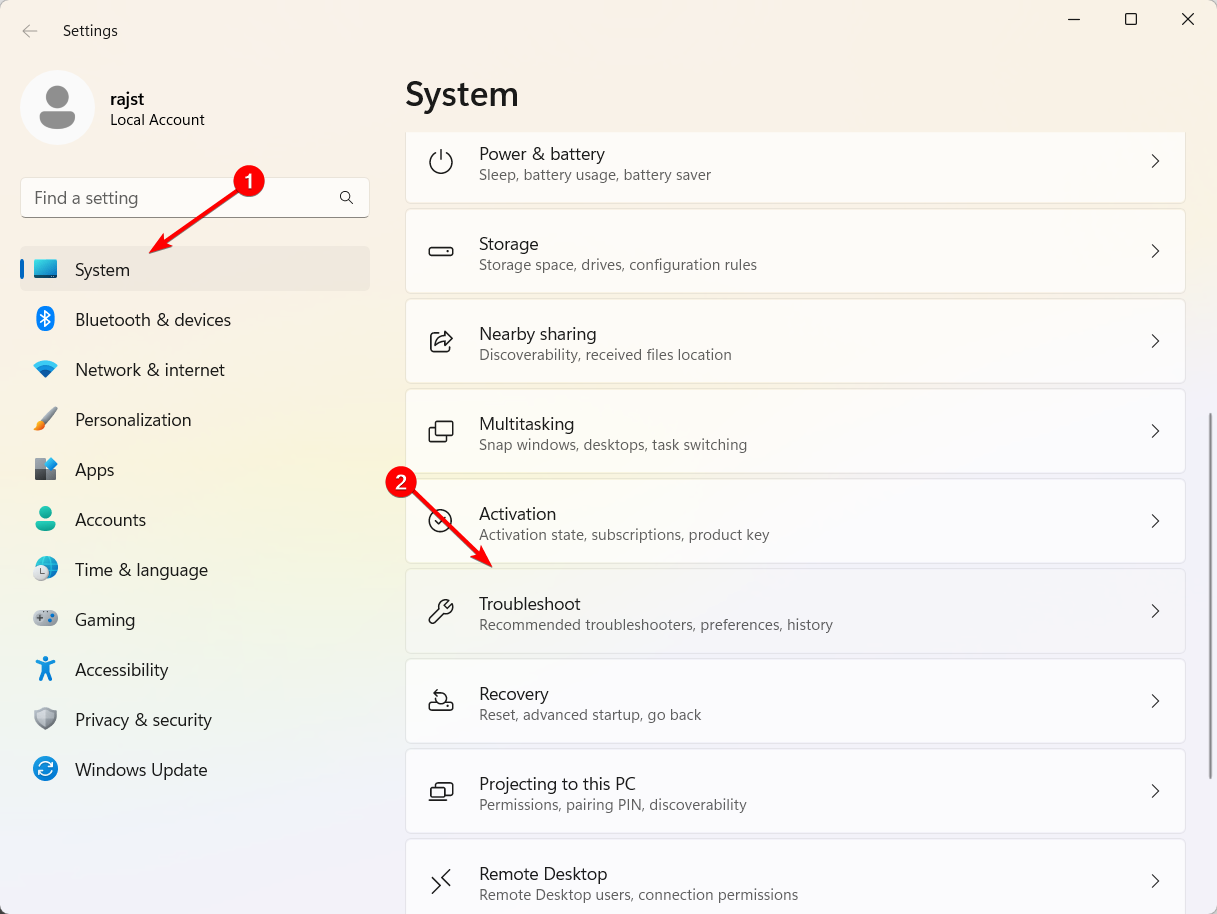Open the Troubleshoot settings
1217x914 pixels.
[x=795, y=611]
